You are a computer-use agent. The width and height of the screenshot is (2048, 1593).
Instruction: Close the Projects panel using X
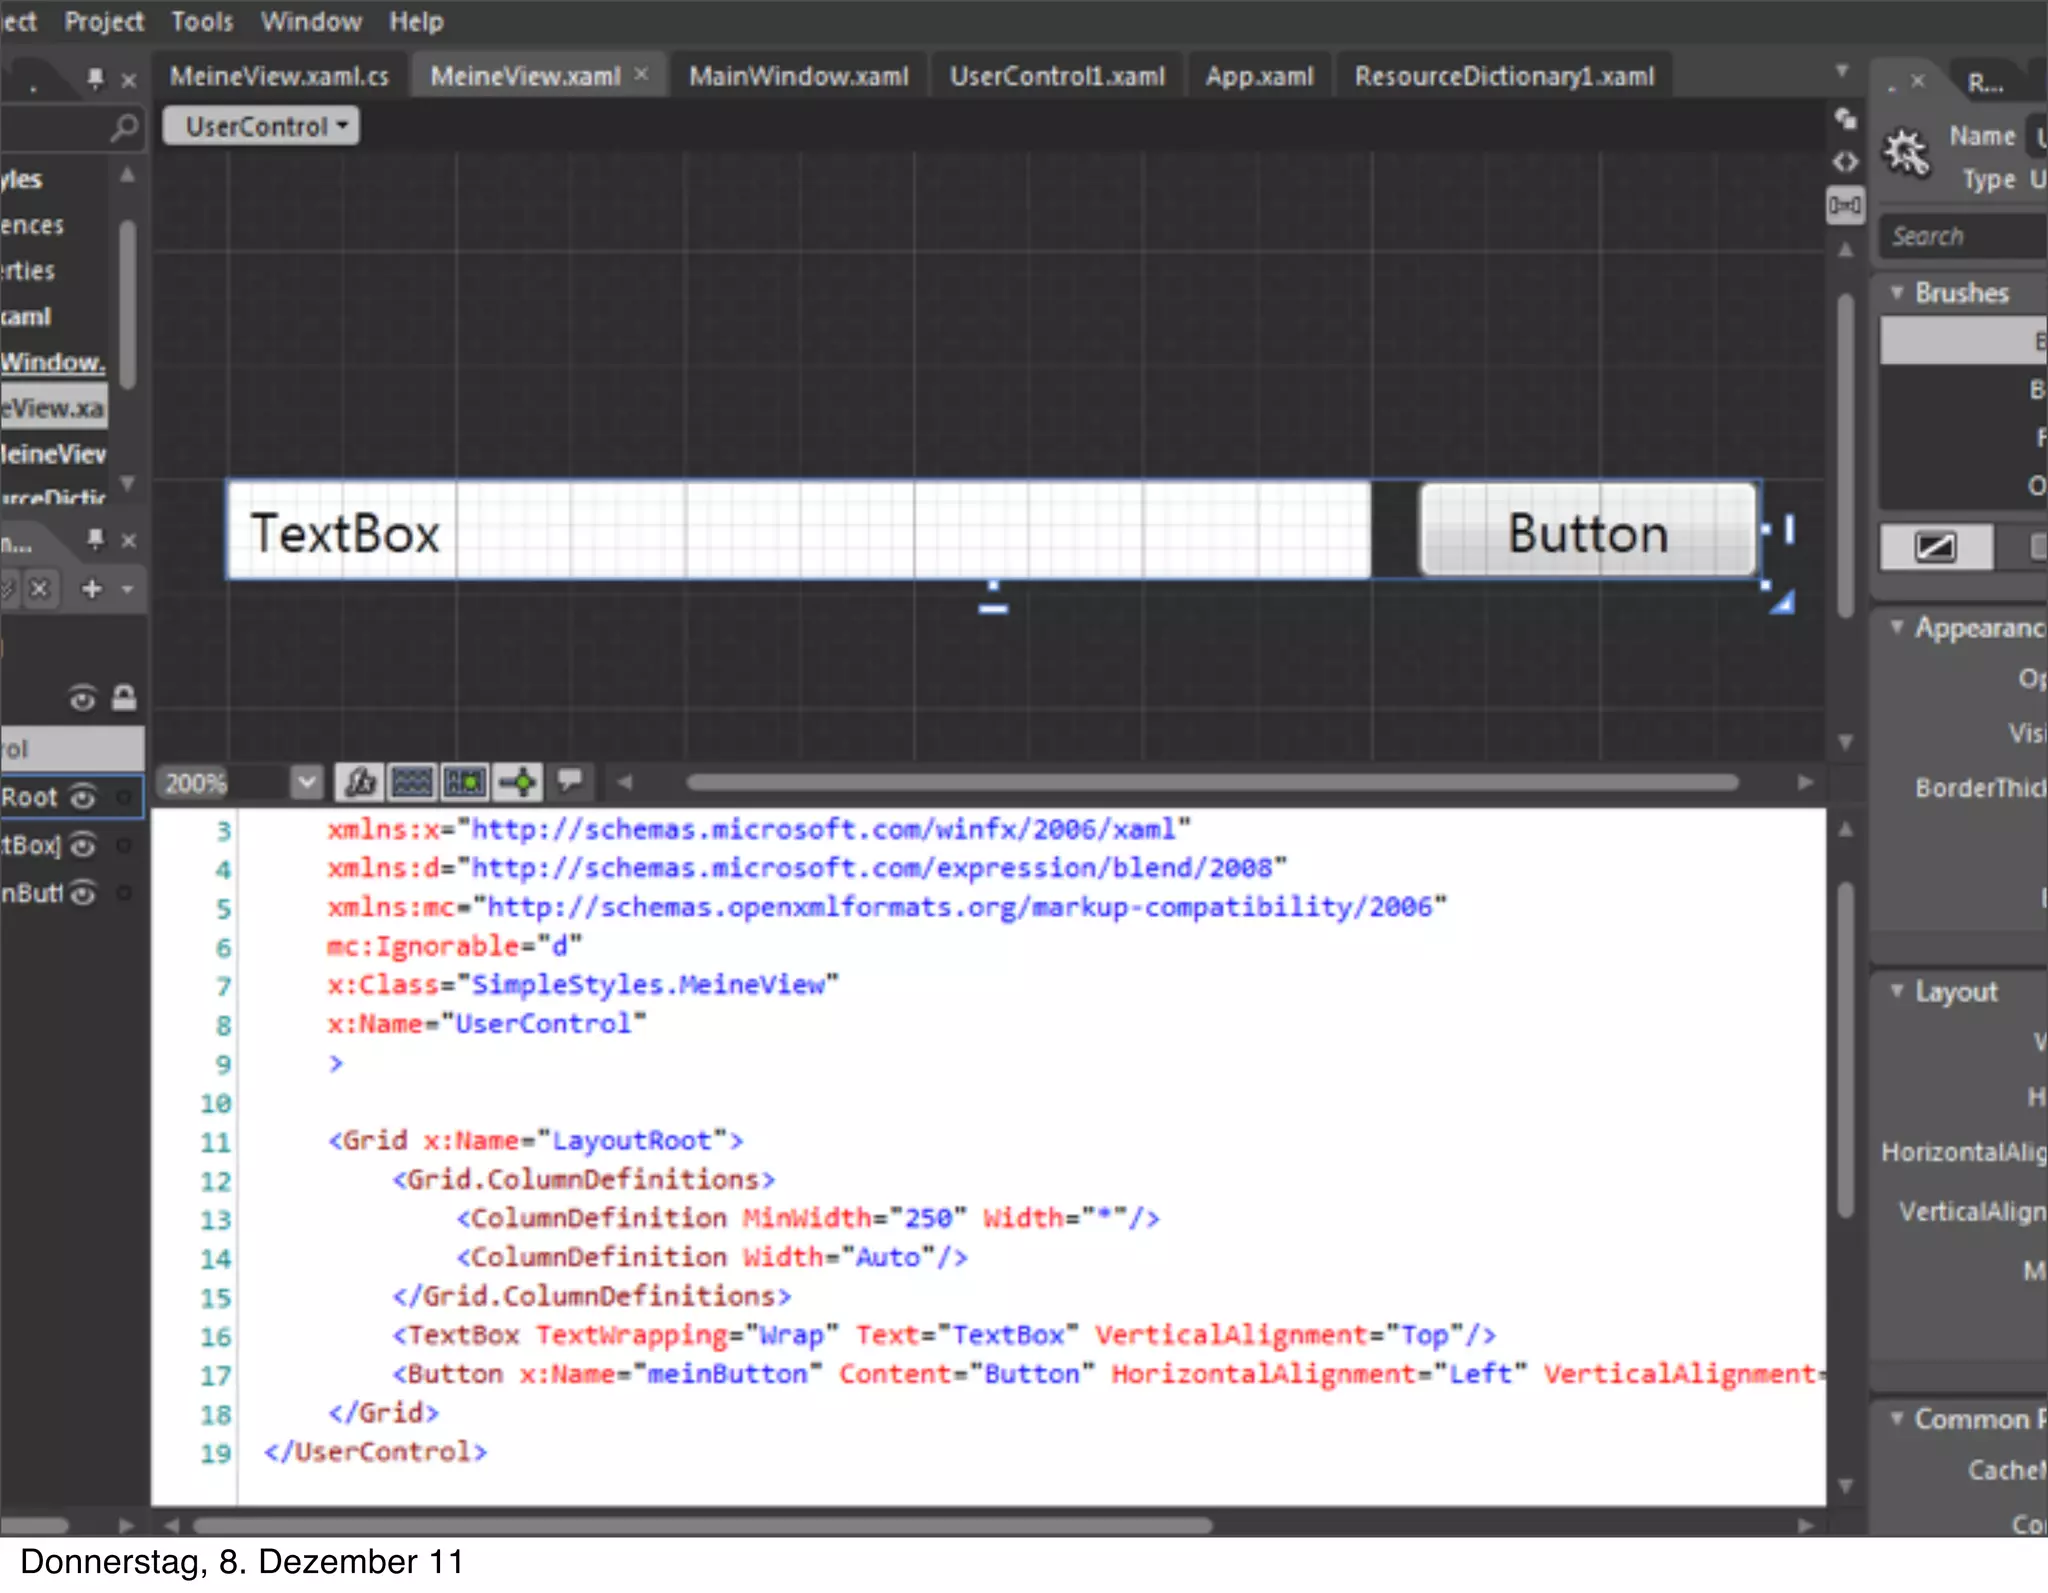tap(129, 80)
